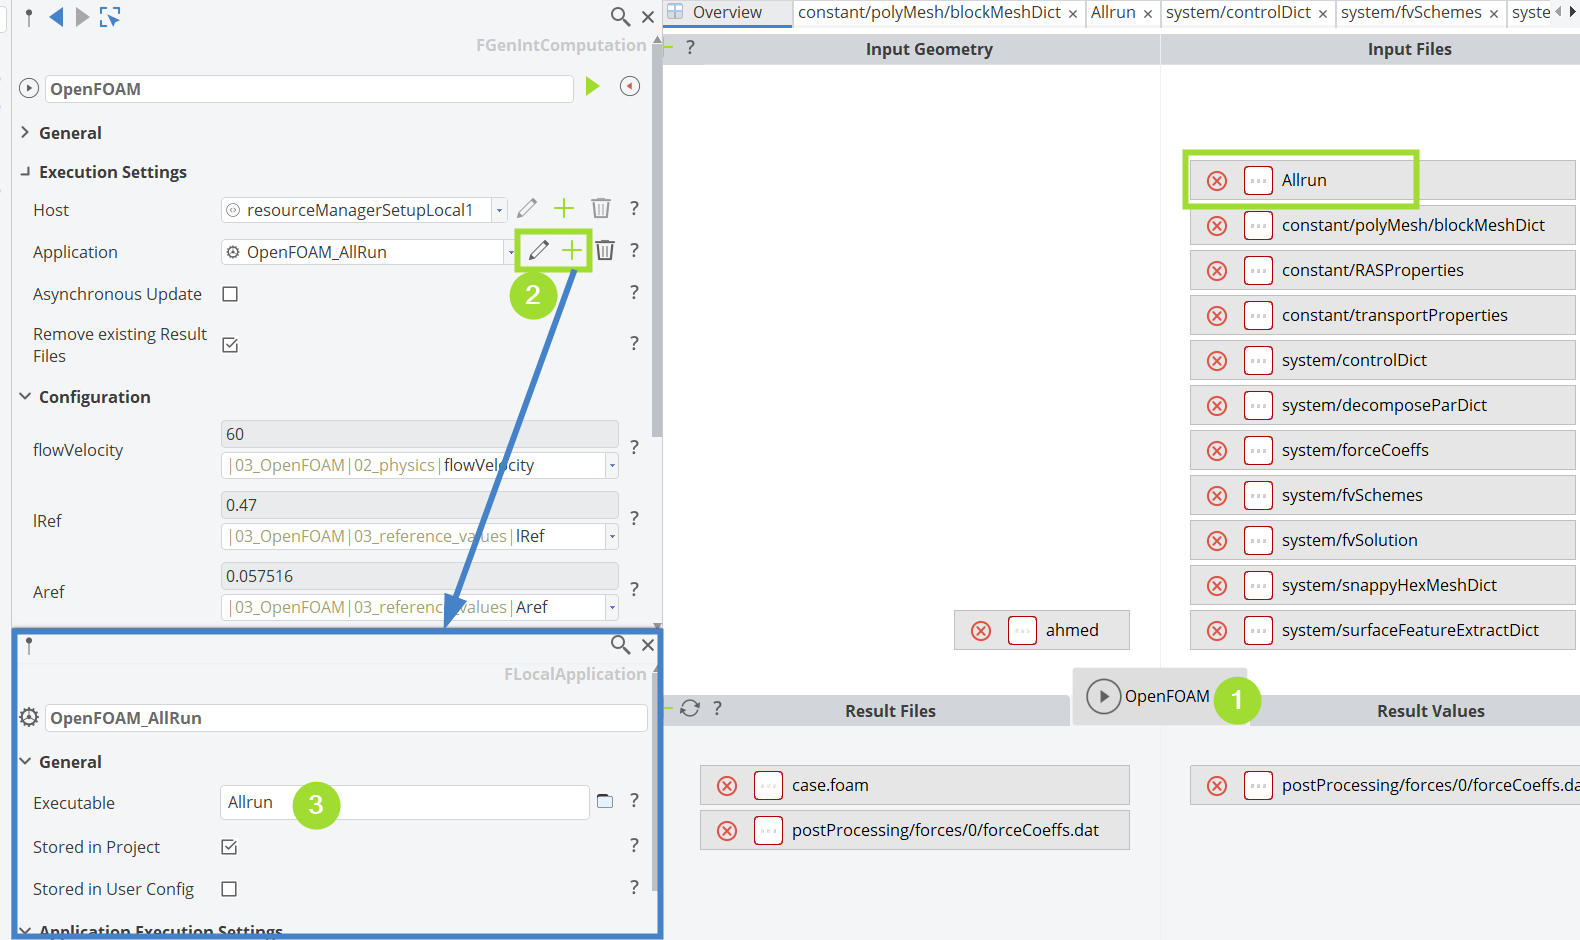This screenshot has width=1580, height=940.
Task: Toggle the Stored in Project checkbox
Action: (x=229, y=847)
